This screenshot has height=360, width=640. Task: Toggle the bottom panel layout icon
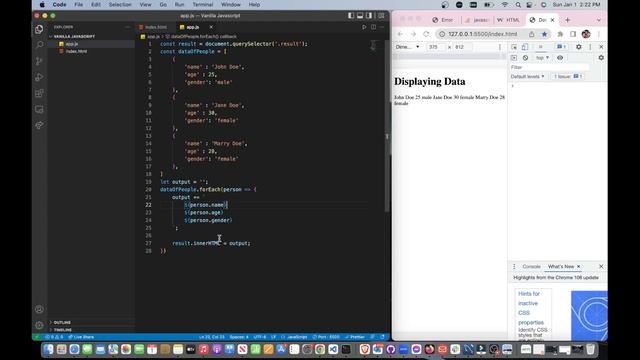(x=360, y=16)
